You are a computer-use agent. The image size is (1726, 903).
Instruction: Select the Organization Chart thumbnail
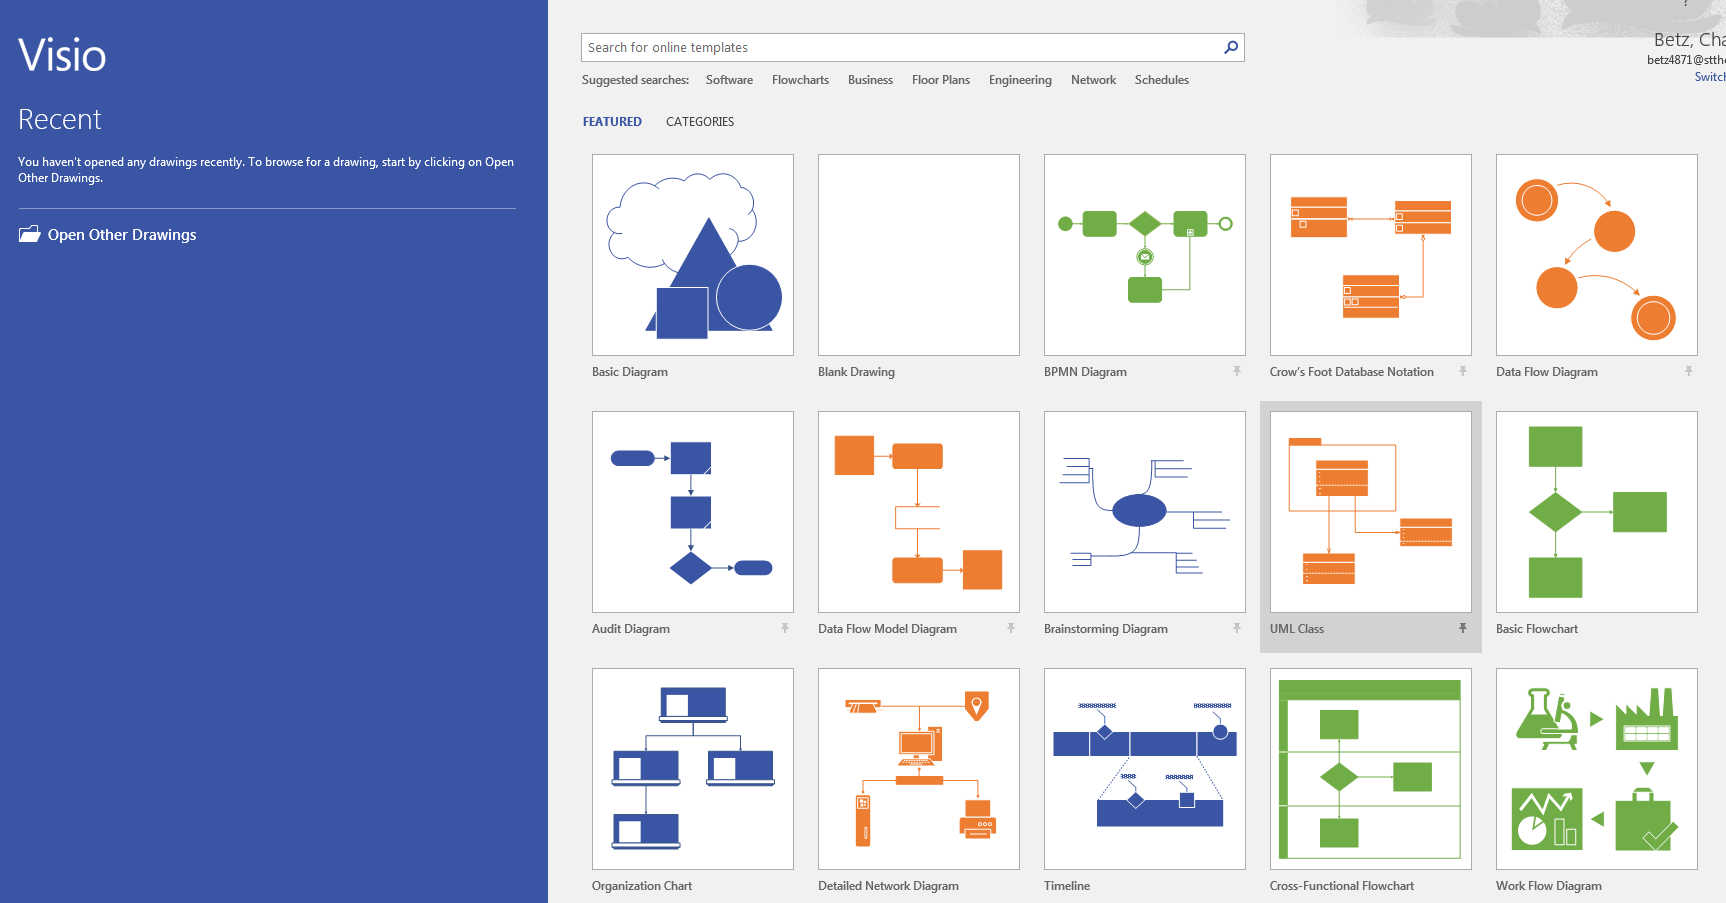[693, 769]
